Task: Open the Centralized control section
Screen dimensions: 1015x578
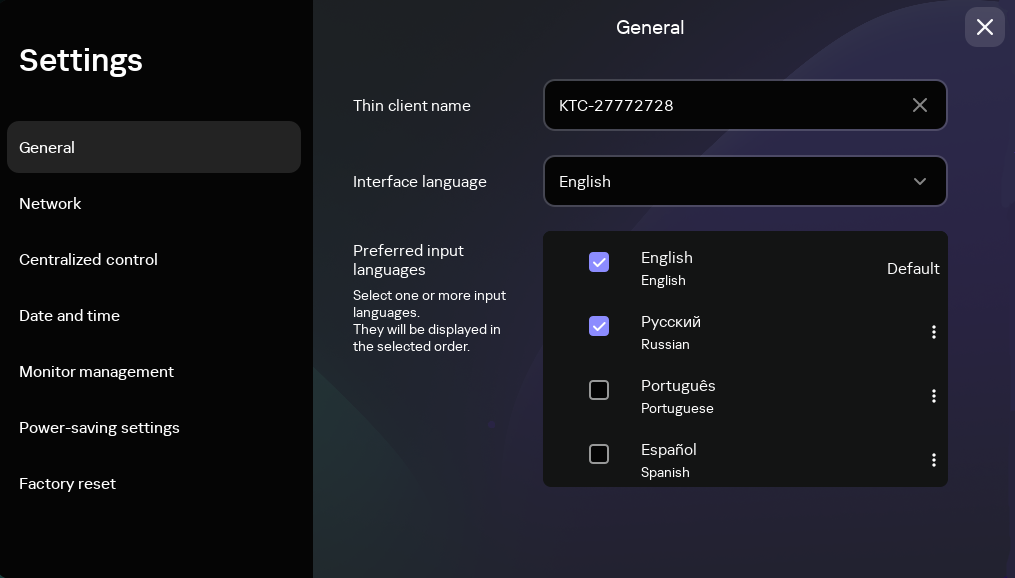Action: [x=88, y=259]
